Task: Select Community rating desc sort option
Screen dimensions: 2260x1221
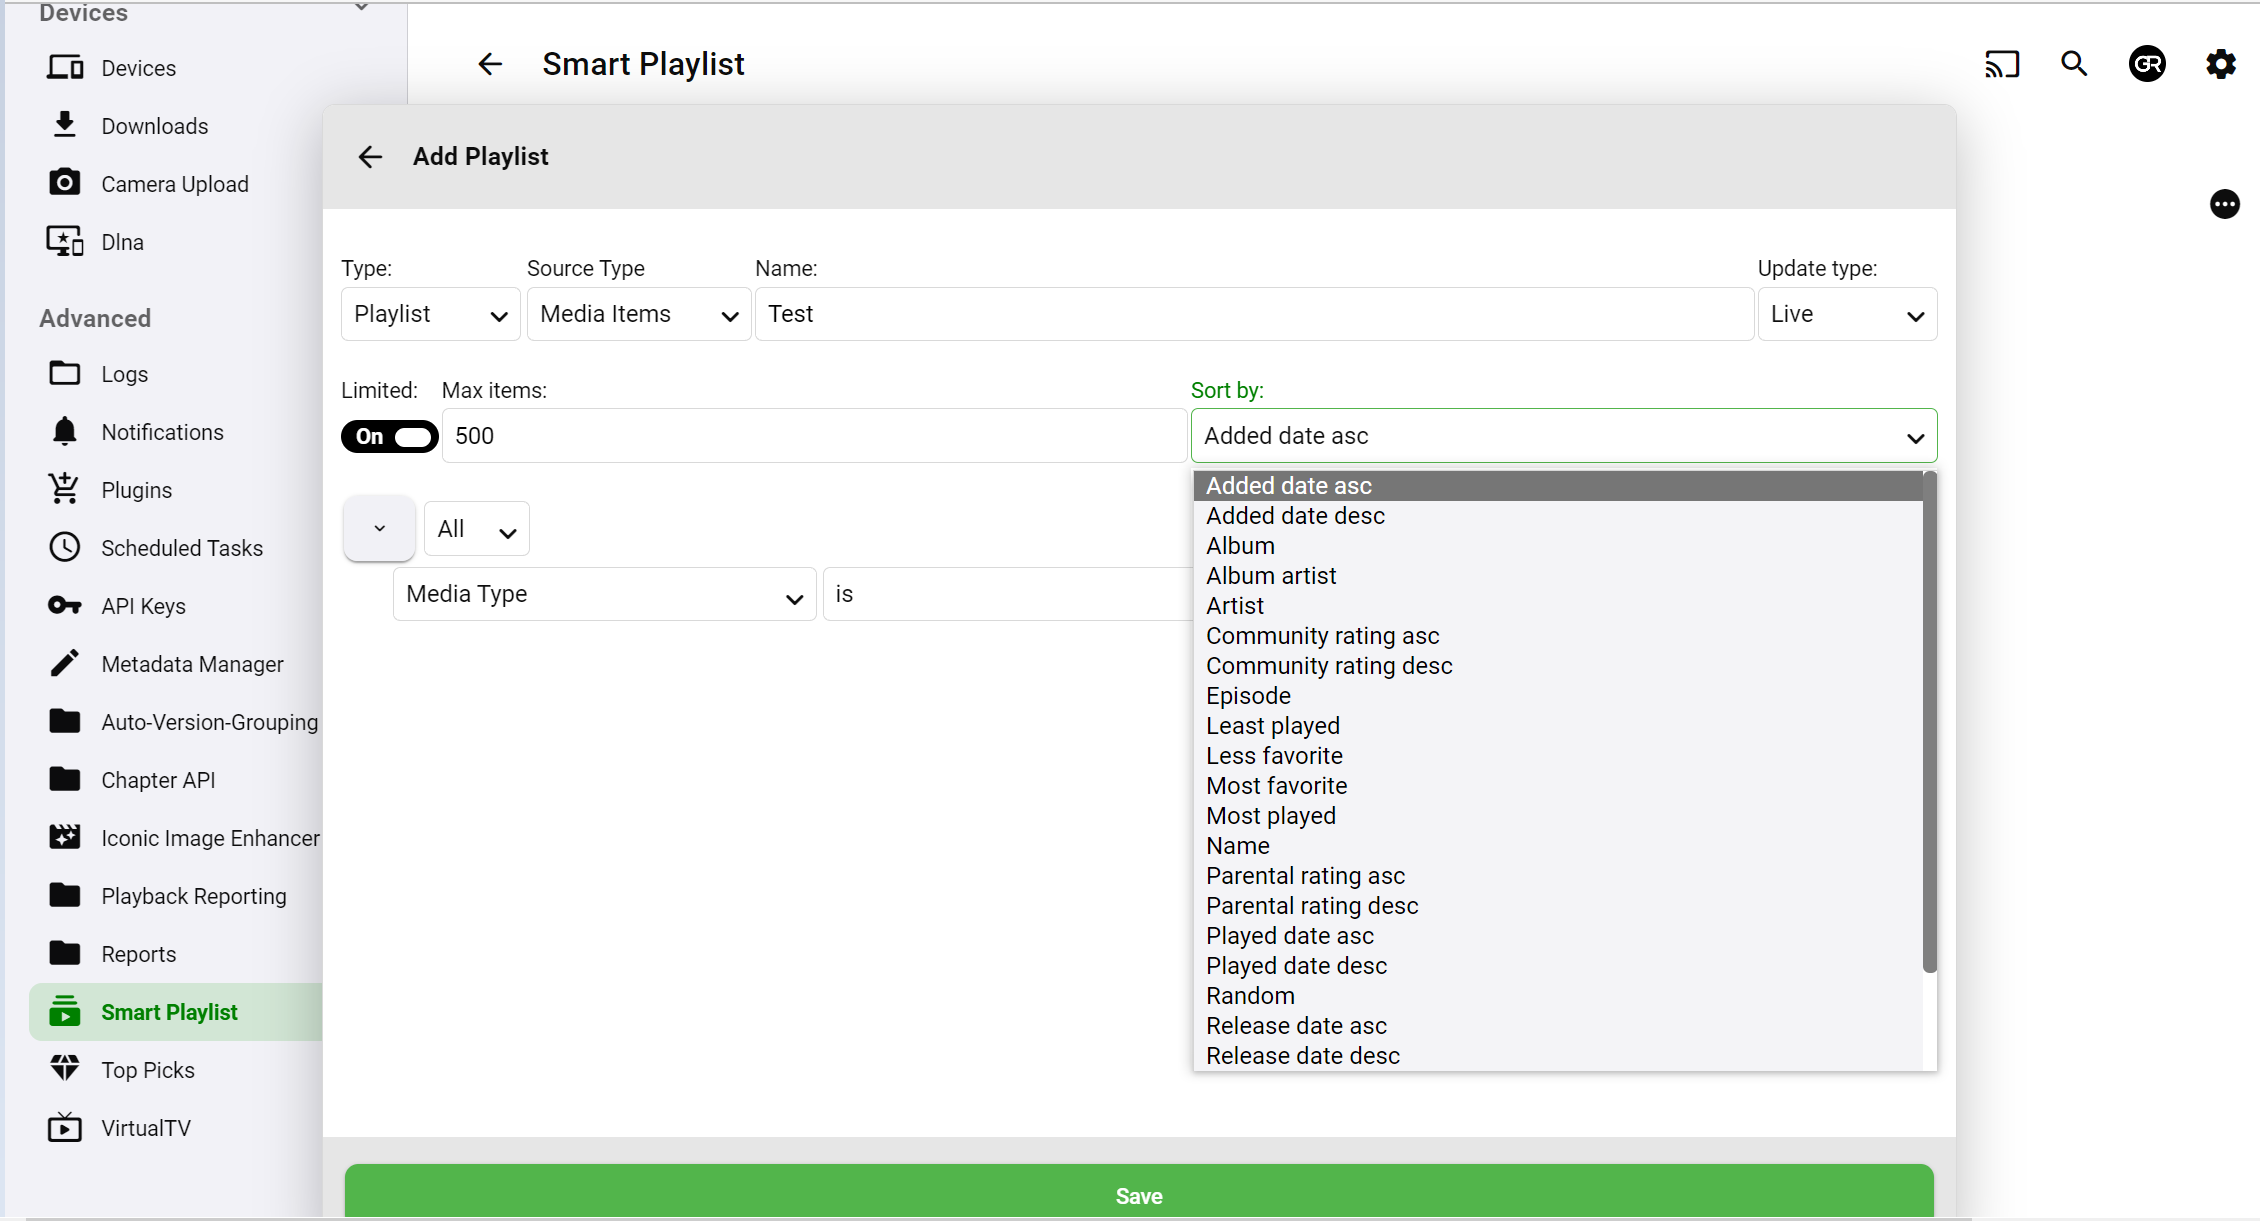Action: click(x=1328, y=666)
